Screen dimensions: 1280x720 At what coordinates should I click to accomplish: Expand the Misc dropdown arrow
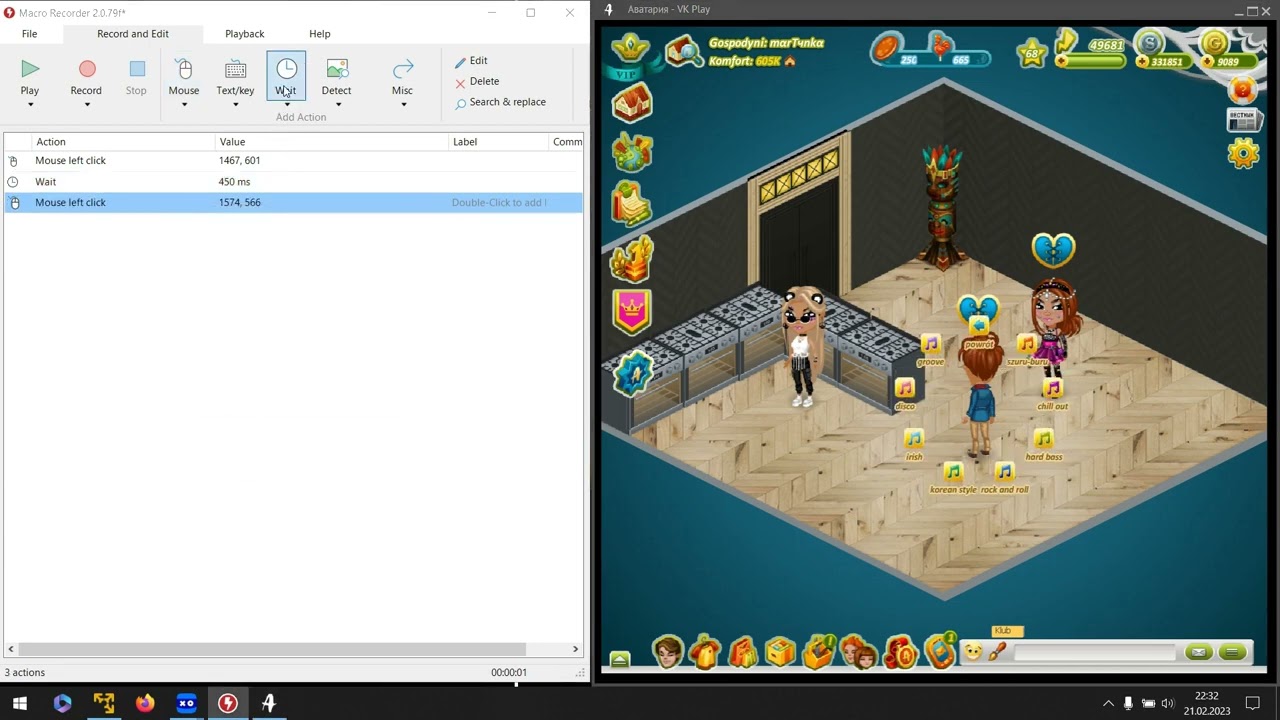[403, 104]
